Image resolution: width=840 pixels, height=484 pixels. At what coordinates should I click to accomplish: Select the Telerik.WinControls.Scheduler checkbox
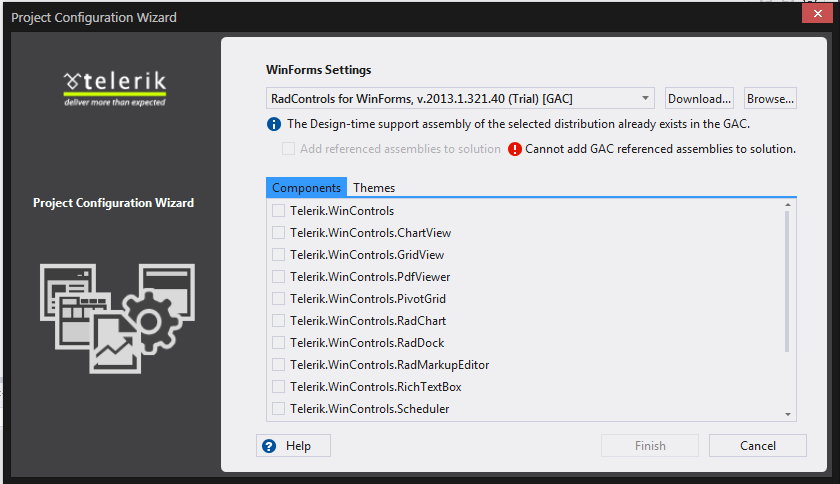(x=279, y=409)
